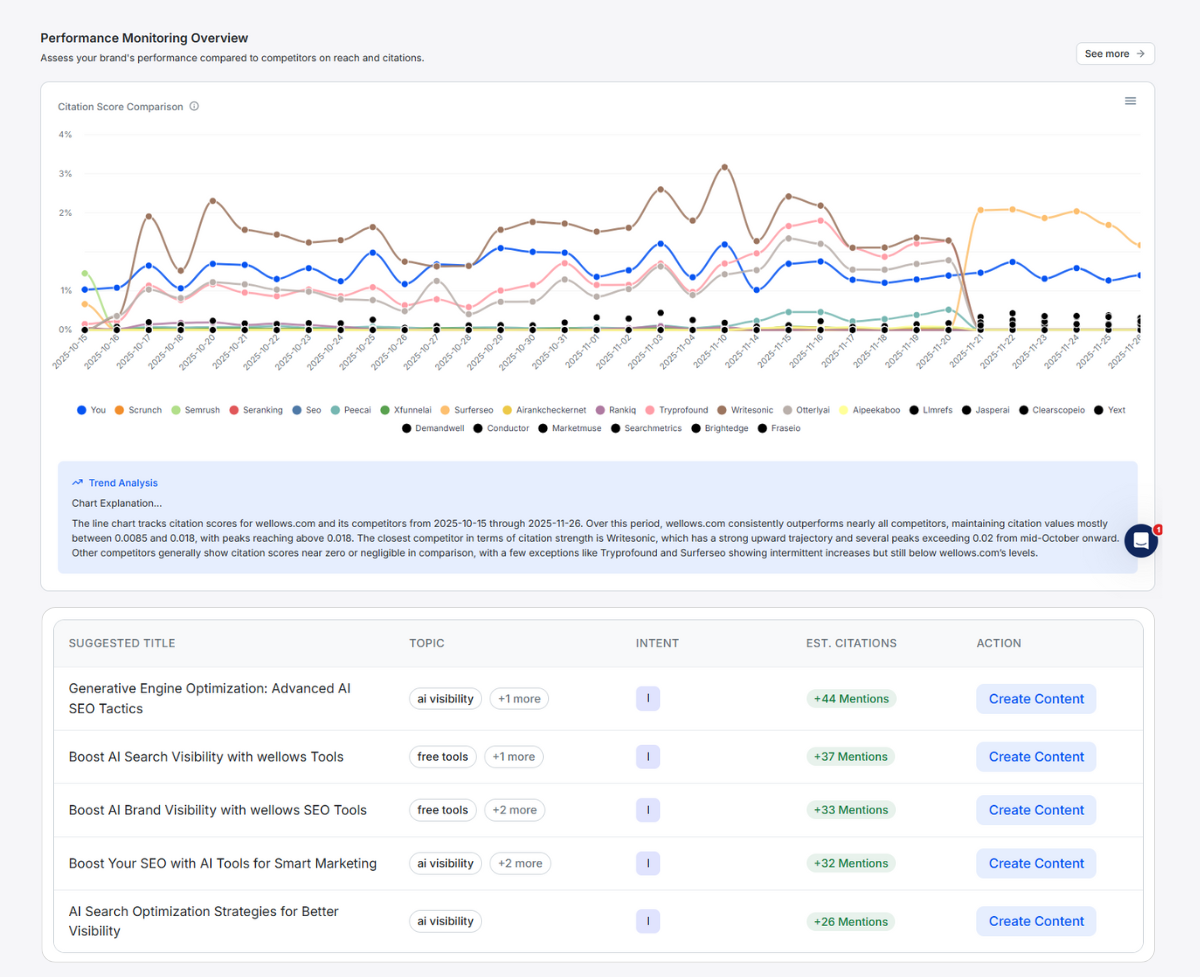Image resolution: width=1200 pixels, height=977 pixels.
Task: Select the free tools topic tag in second row
Action: pyautogui.click(x=443, y=757)
